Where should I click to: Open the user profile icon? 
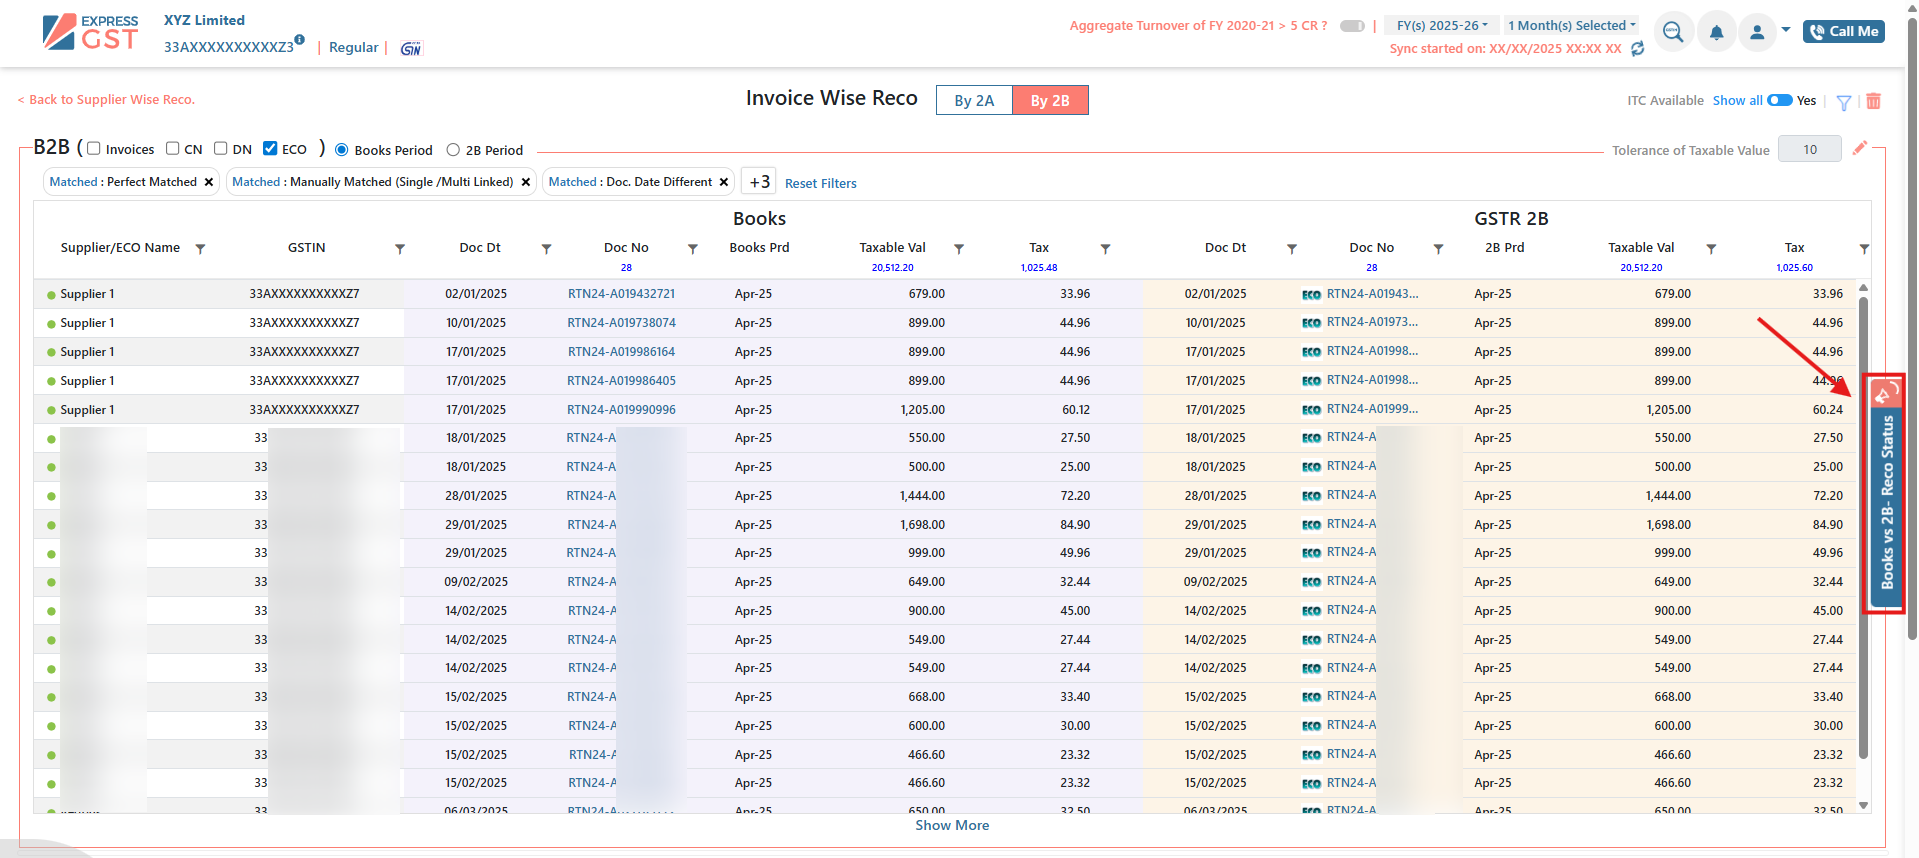[1757, 32]
